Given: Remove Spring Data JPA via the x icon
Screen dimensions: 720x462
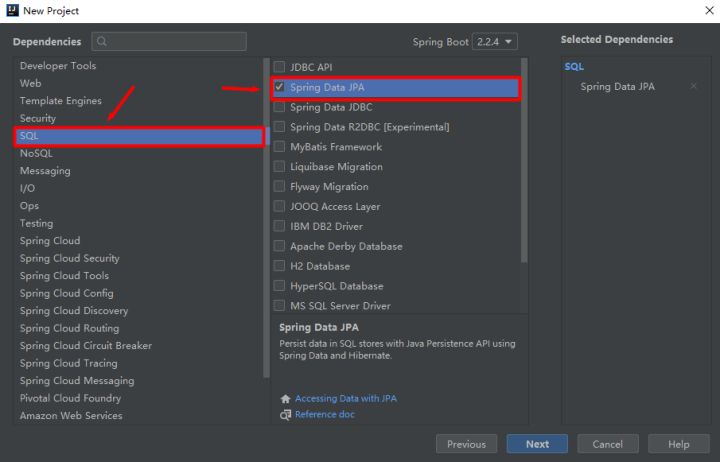Looking at the screenshot, I should [694, 87].
